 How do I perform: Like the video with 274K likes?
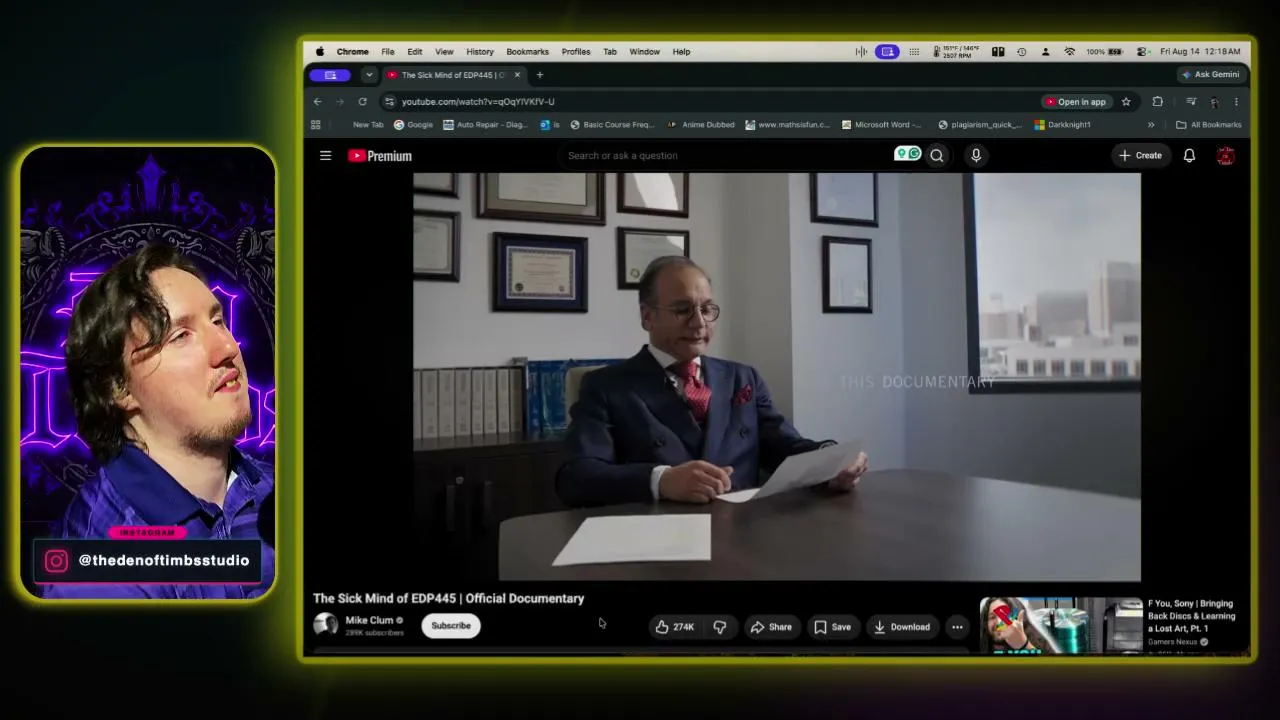click(x=675, y=627)
